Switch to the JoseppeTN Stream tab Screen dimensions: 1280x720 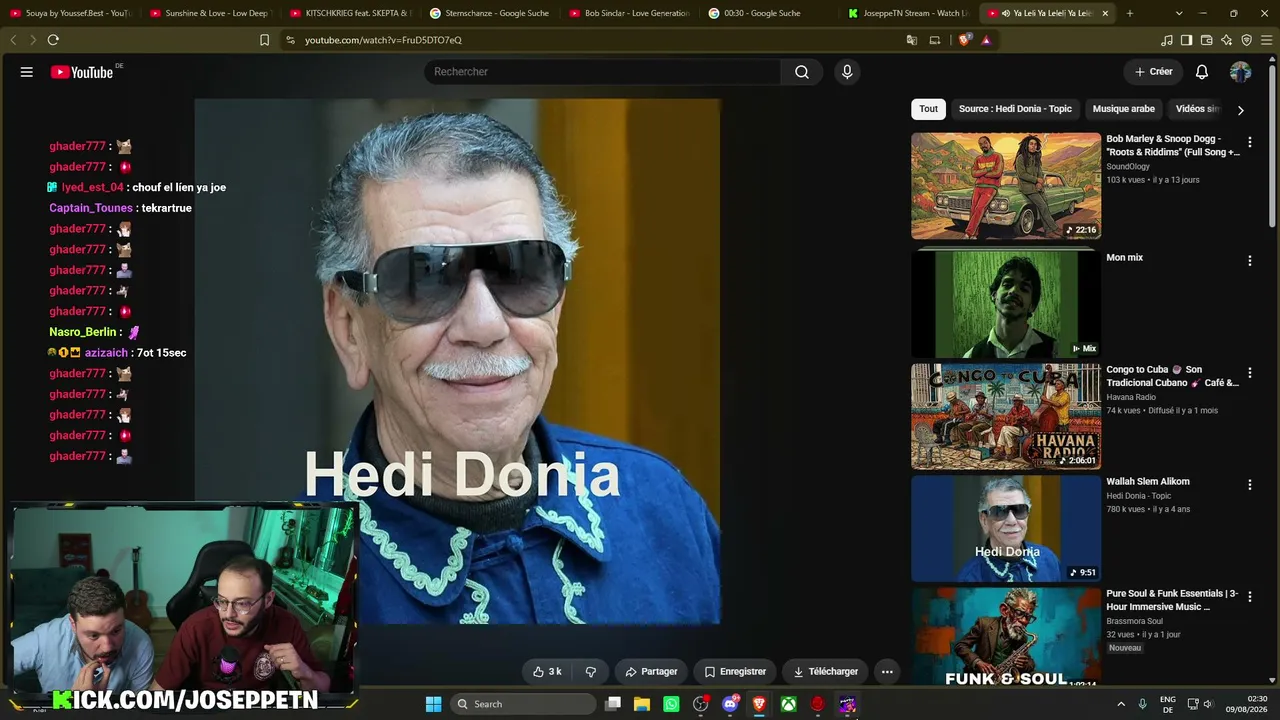pyautogui.click(x=908, y=13)
